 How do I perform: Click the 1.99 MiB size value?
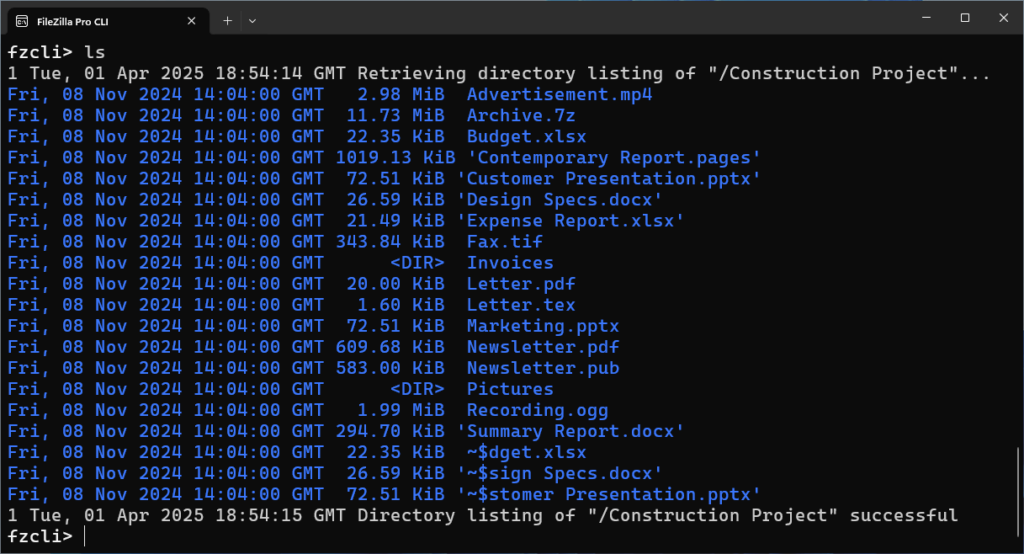(401, 410)
